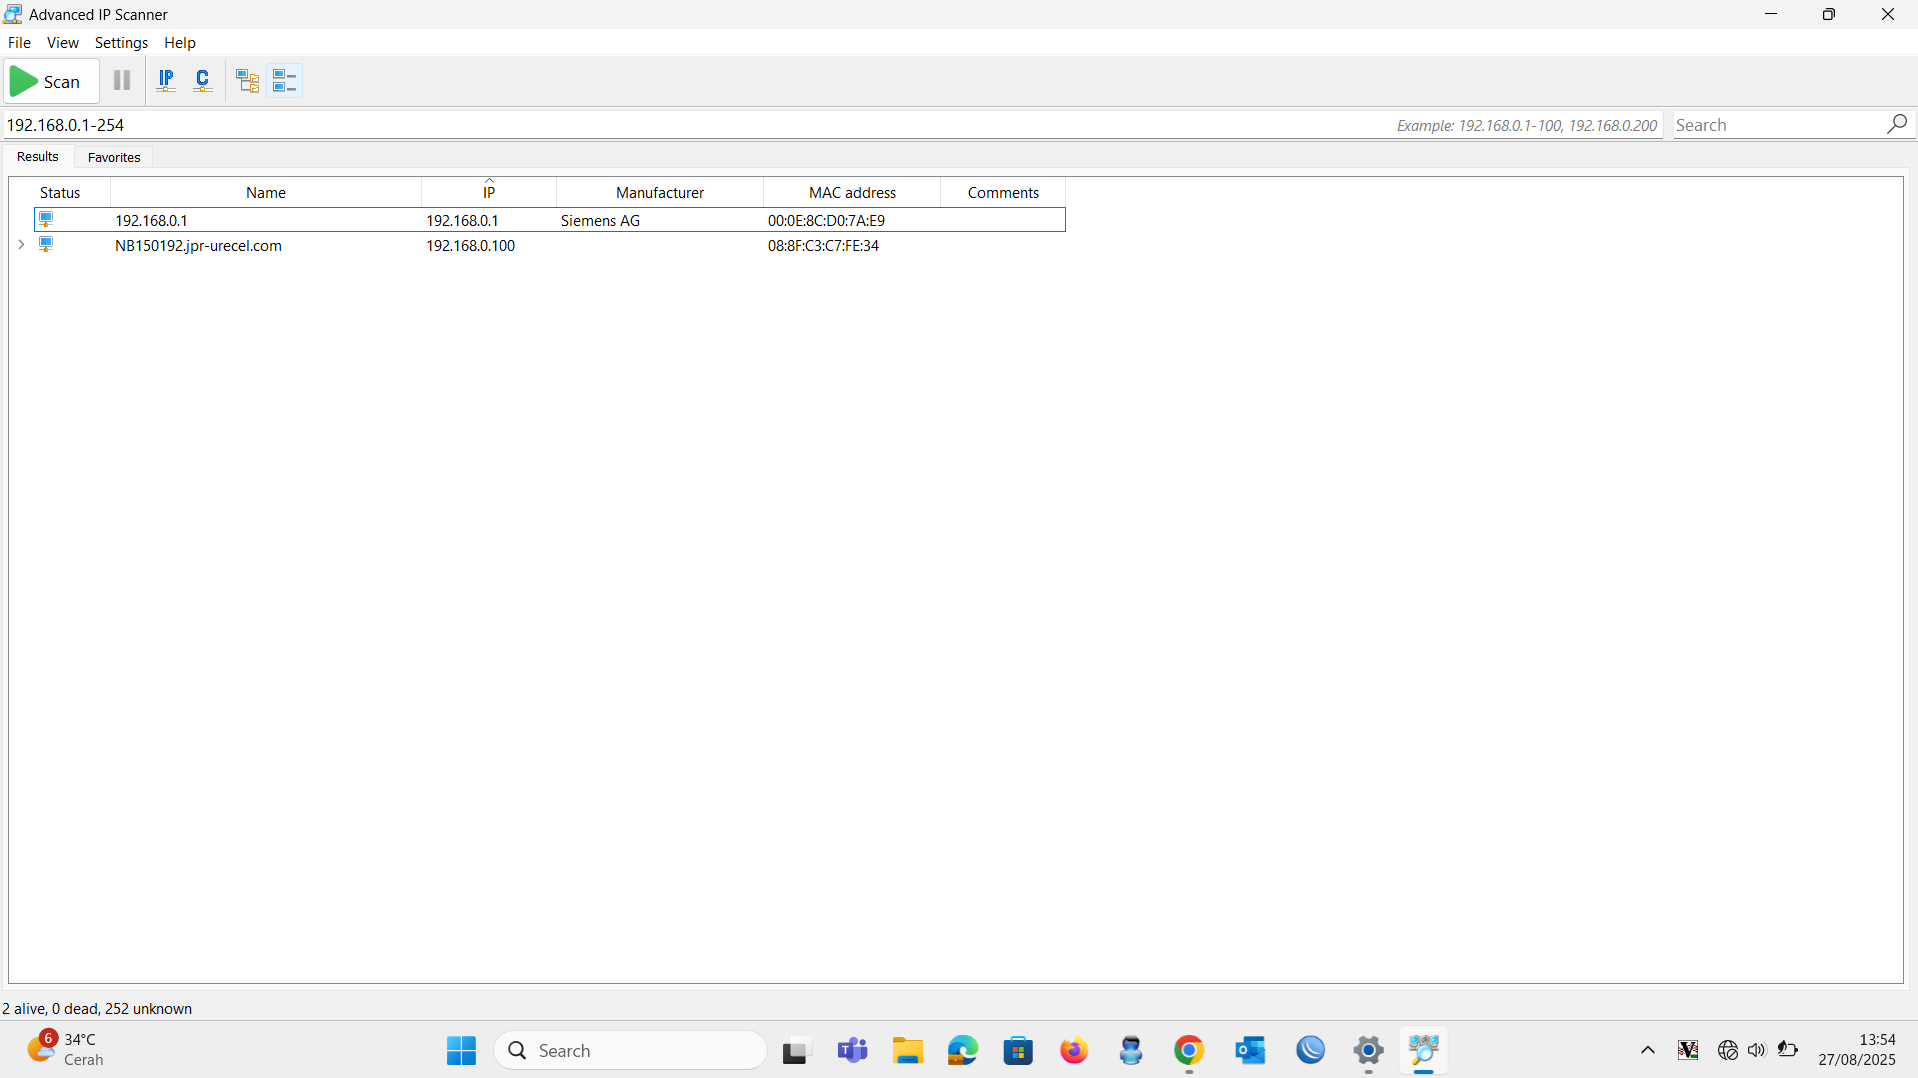Show hidden system tray icons
Image resolution: width=1918 pixels, height=1078 pixels.
1647,1050
